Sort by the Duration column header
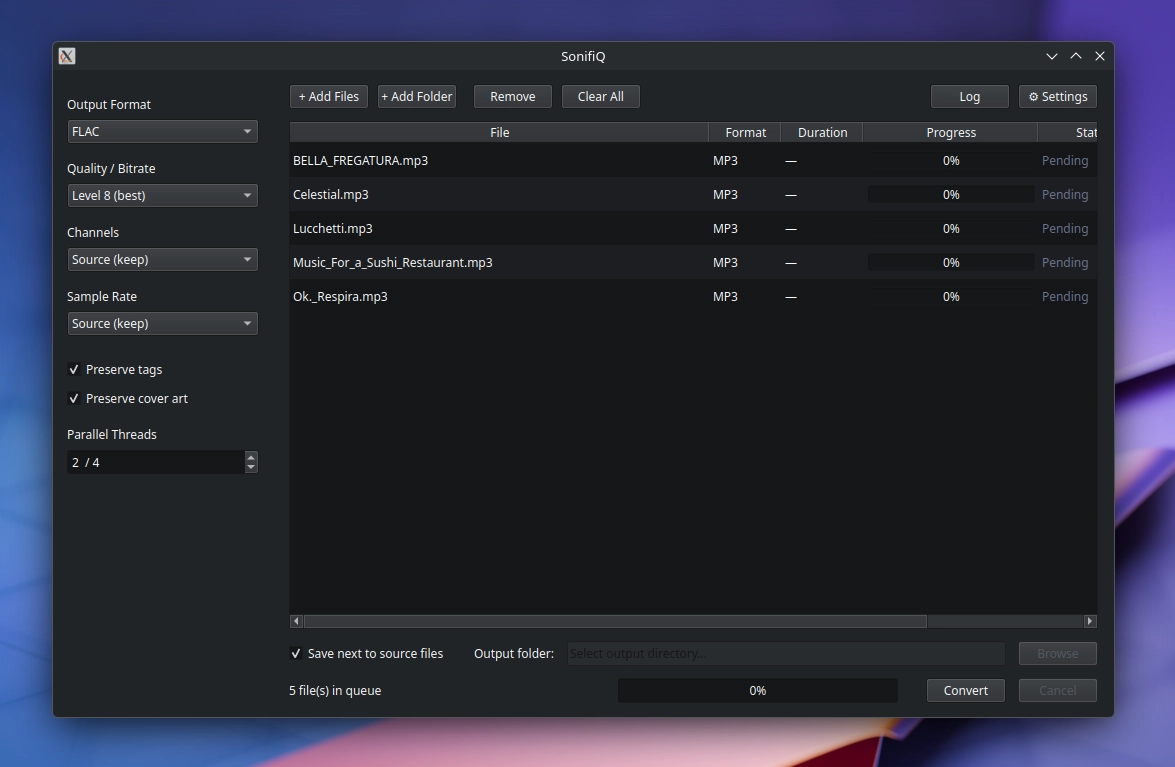 pos(822,133)
